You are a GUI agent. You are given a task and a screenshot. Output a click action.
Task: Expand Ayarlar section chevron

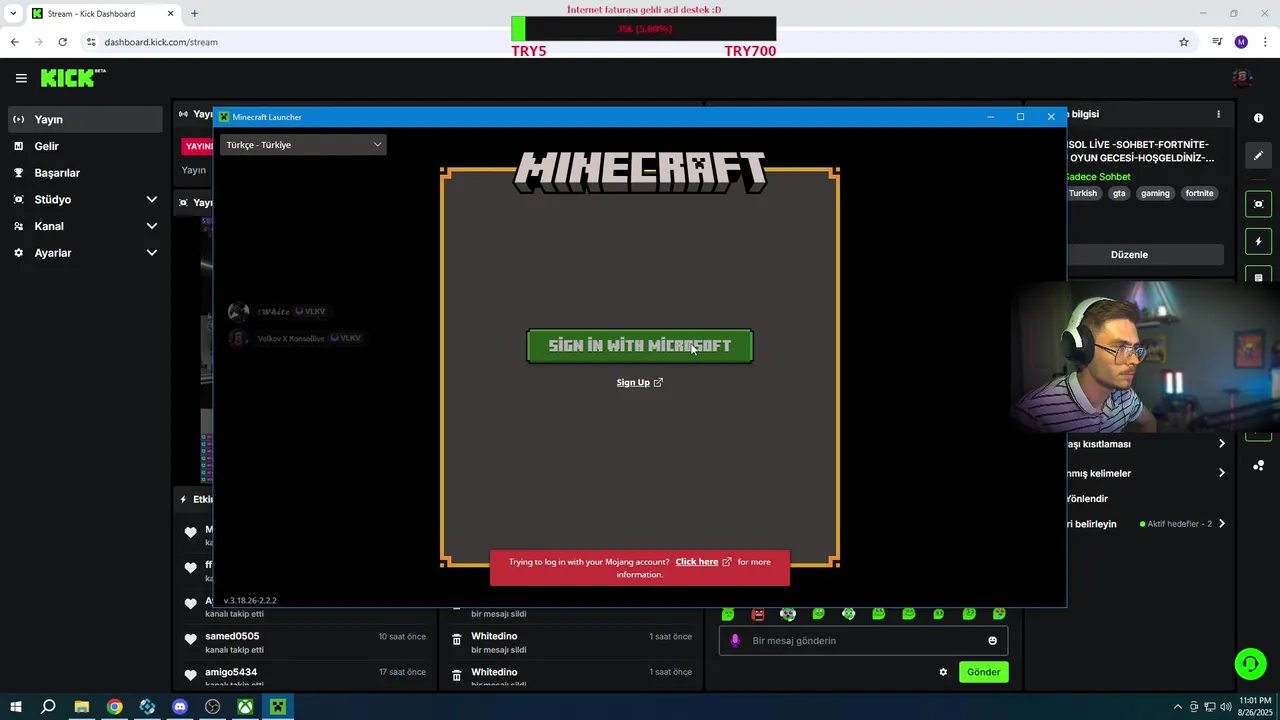(x=152, y=253)
